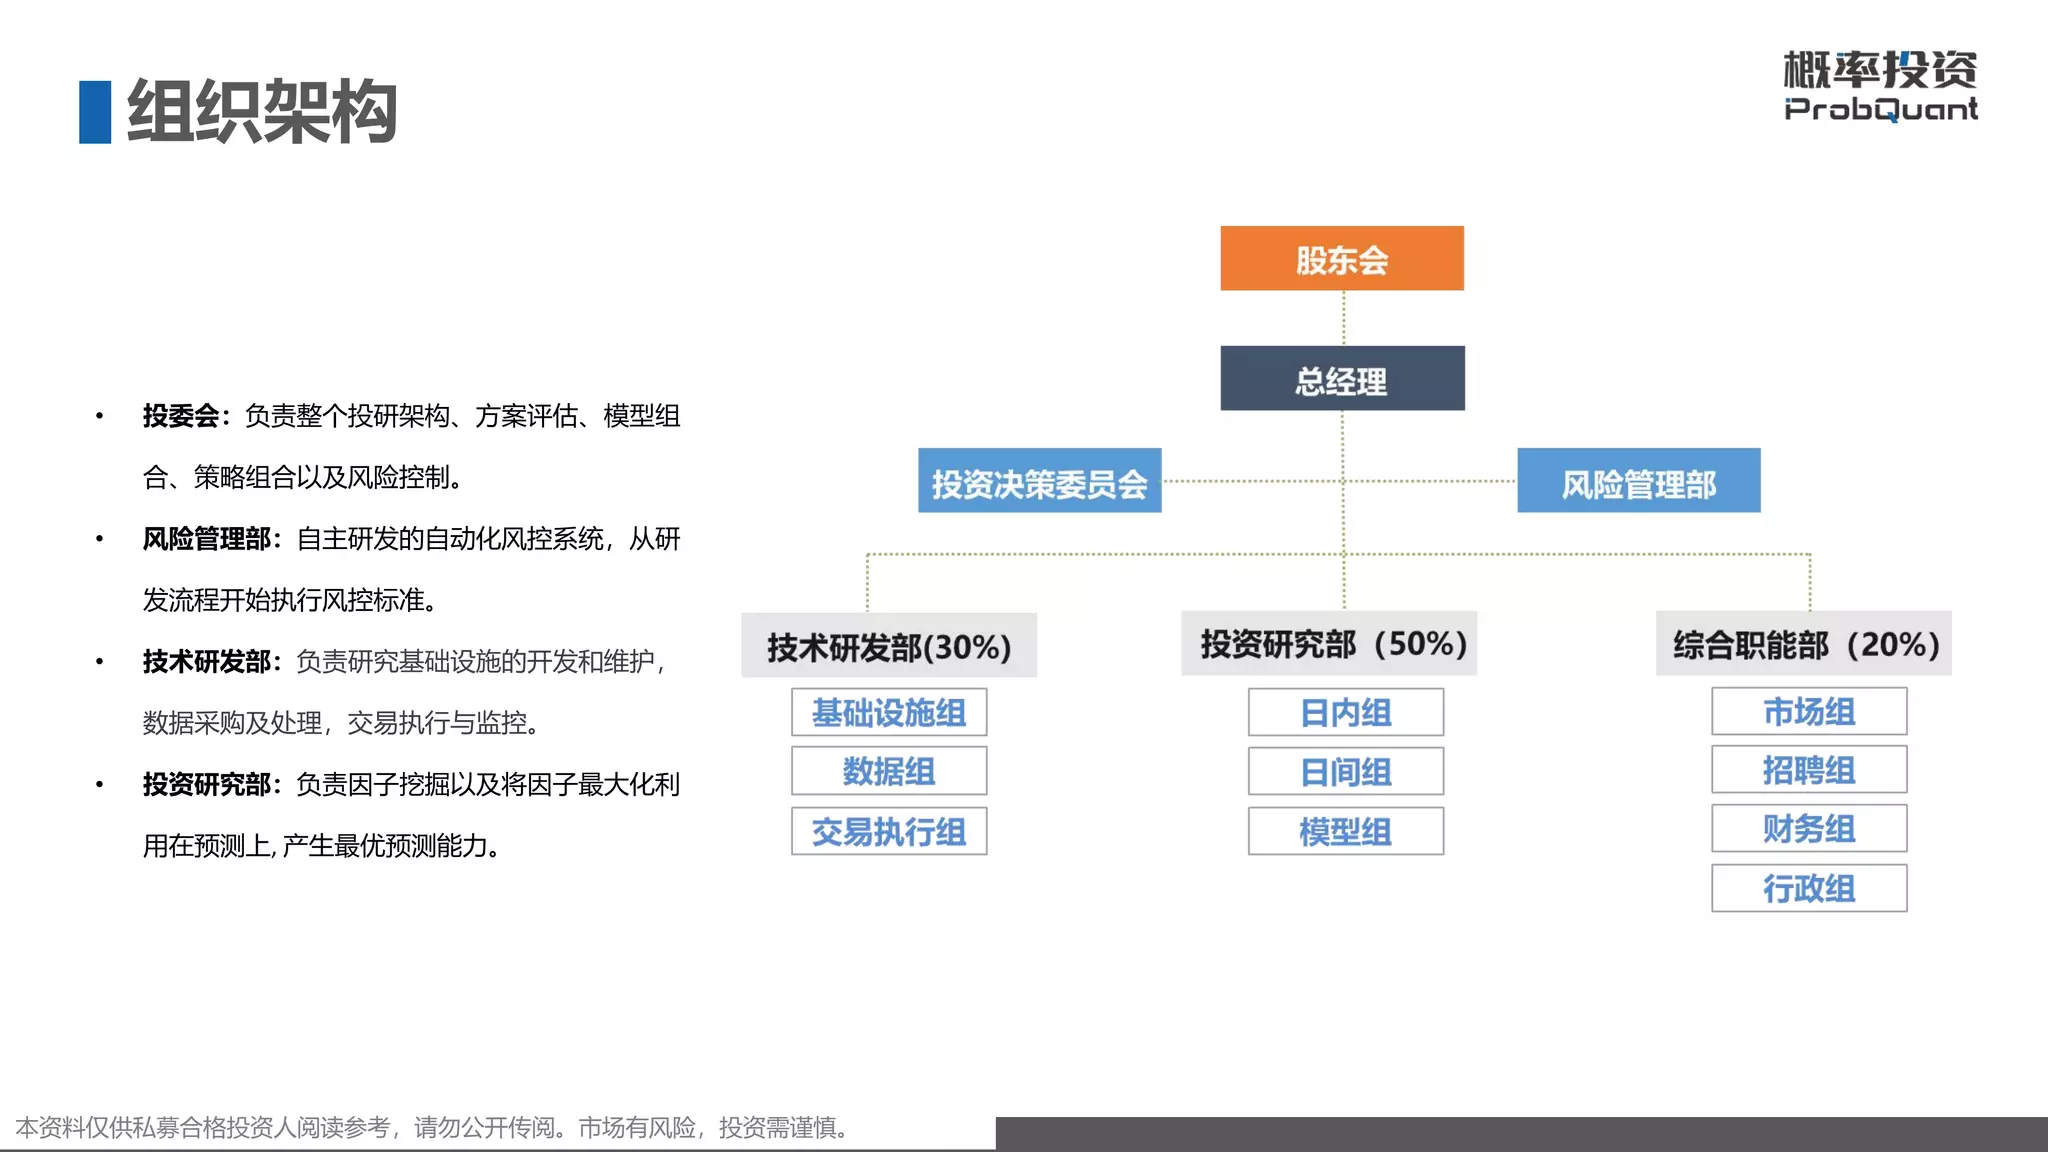2048x1152 pixels.
Task: Click the 行政组 box
Action: pyautogui.click(x=1809, y=888)
